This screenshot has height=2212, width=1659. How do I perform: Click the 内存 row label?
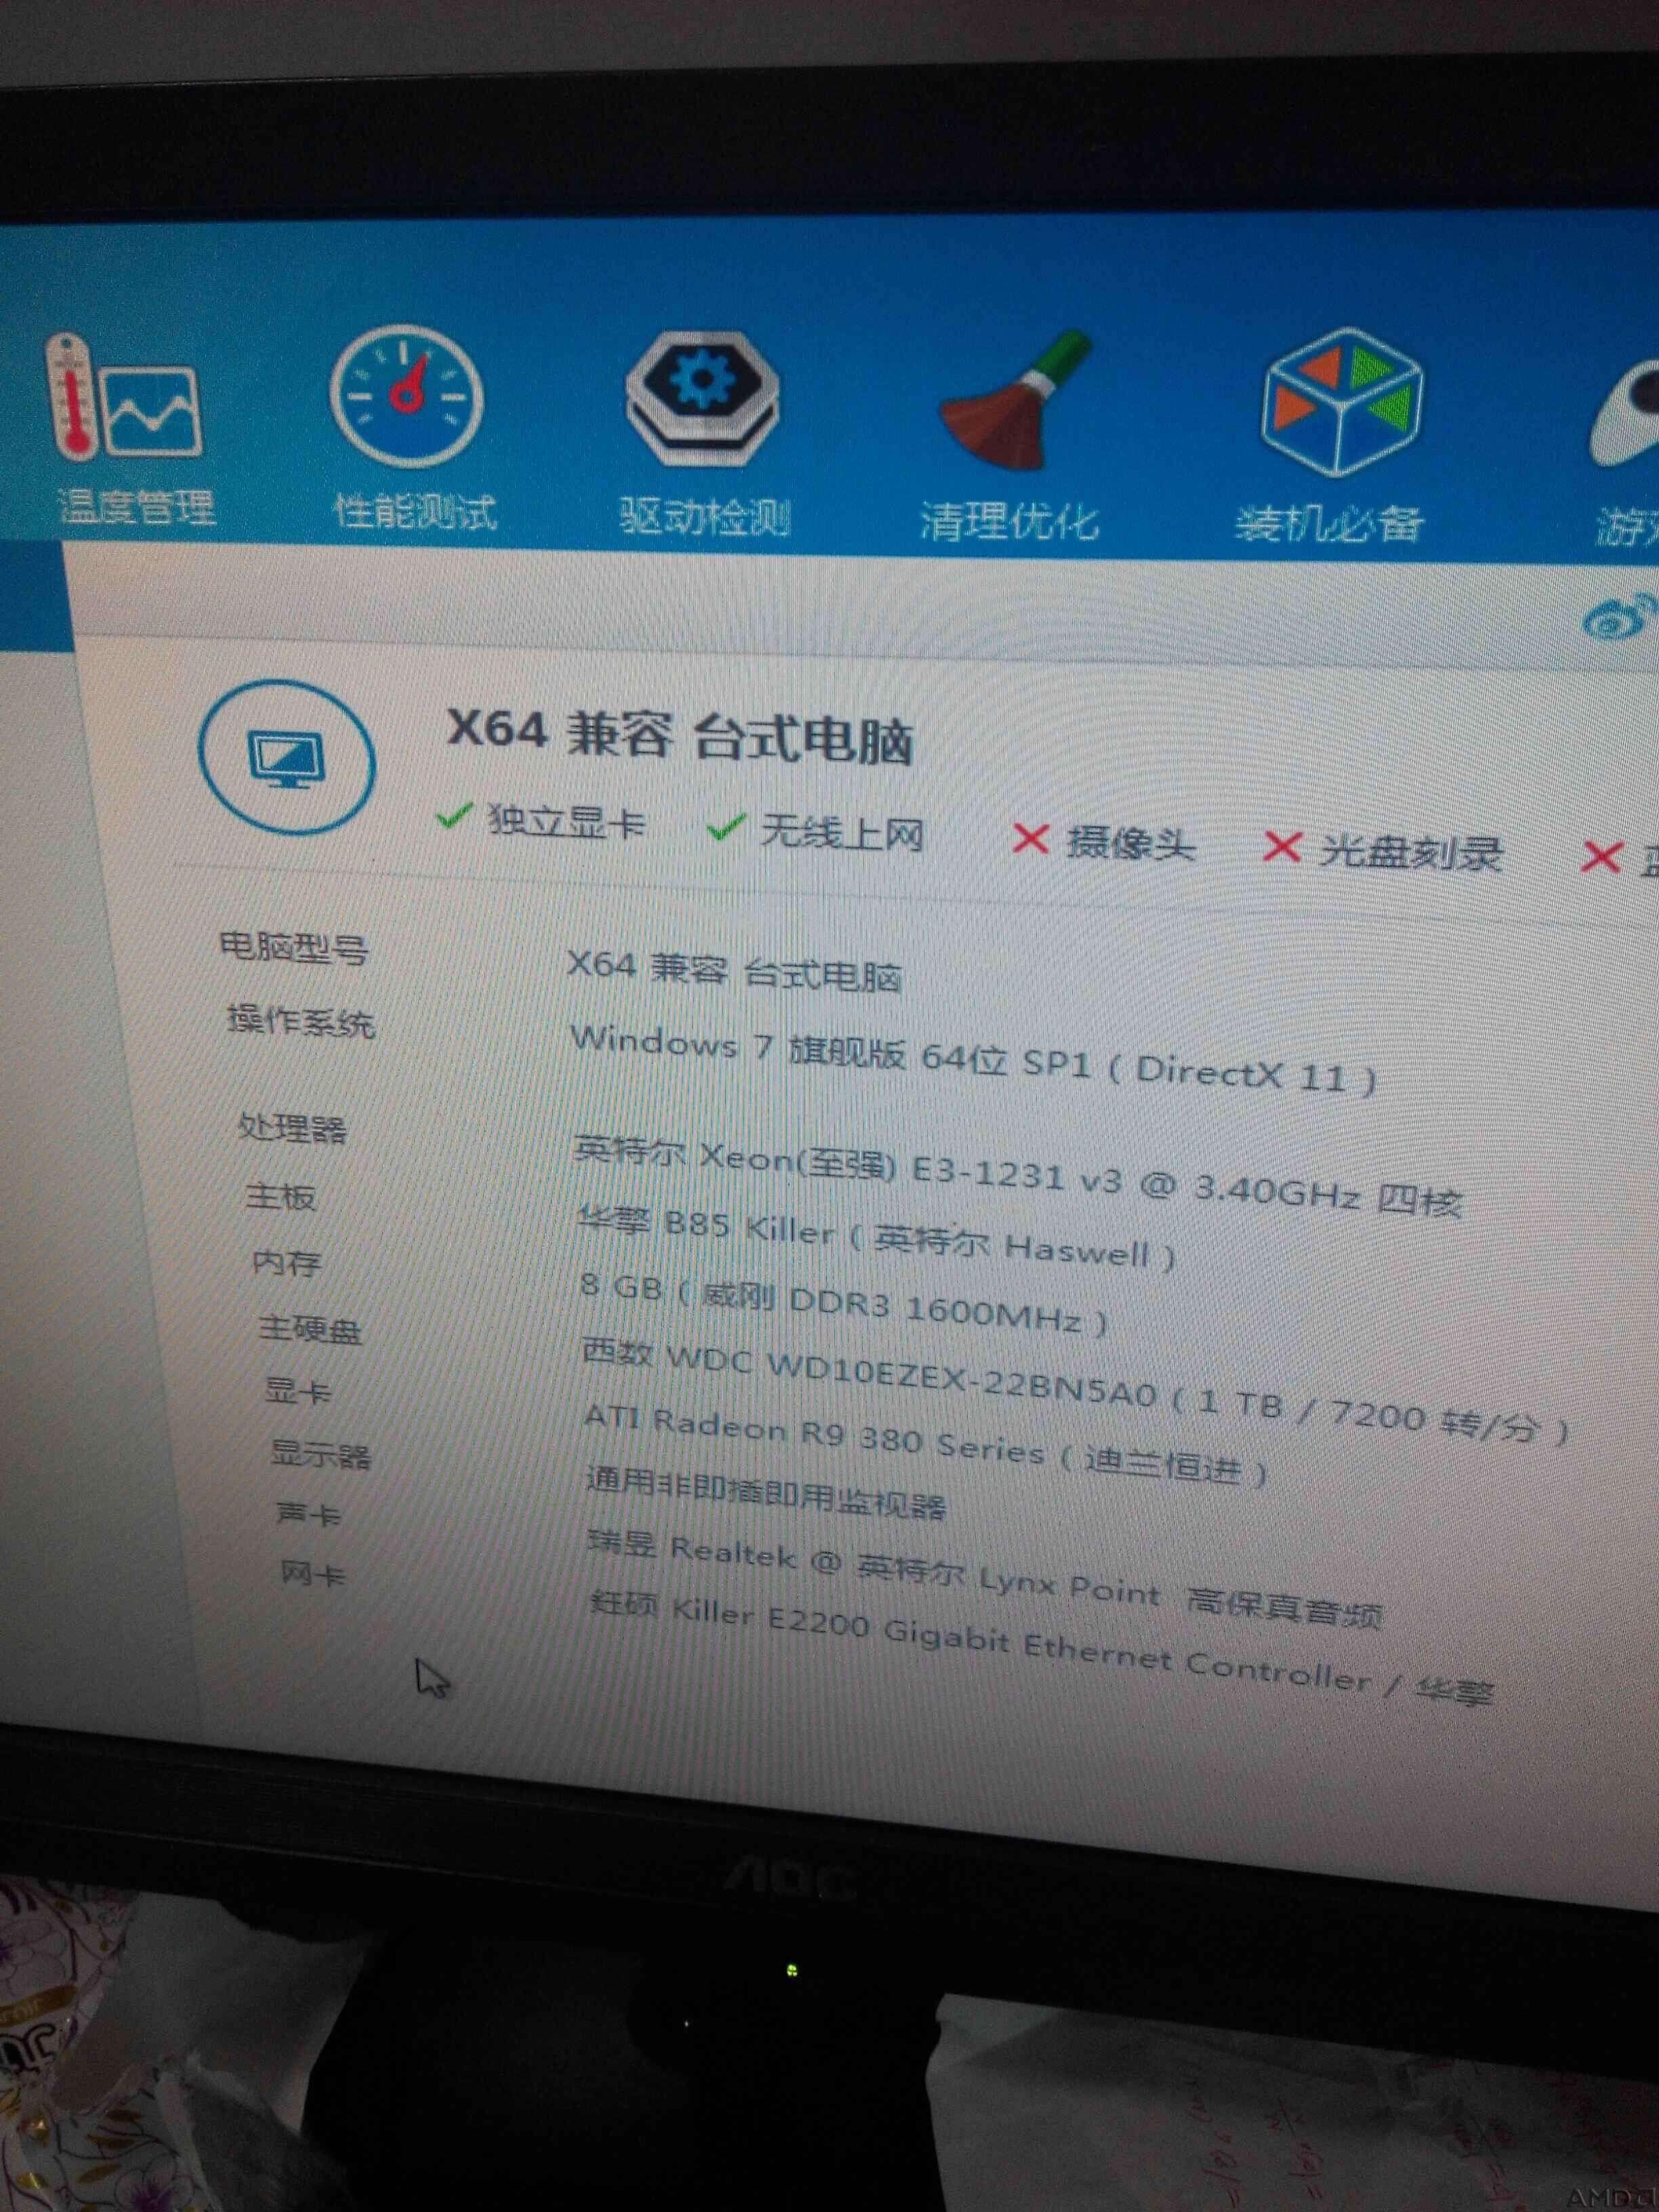287,1262
